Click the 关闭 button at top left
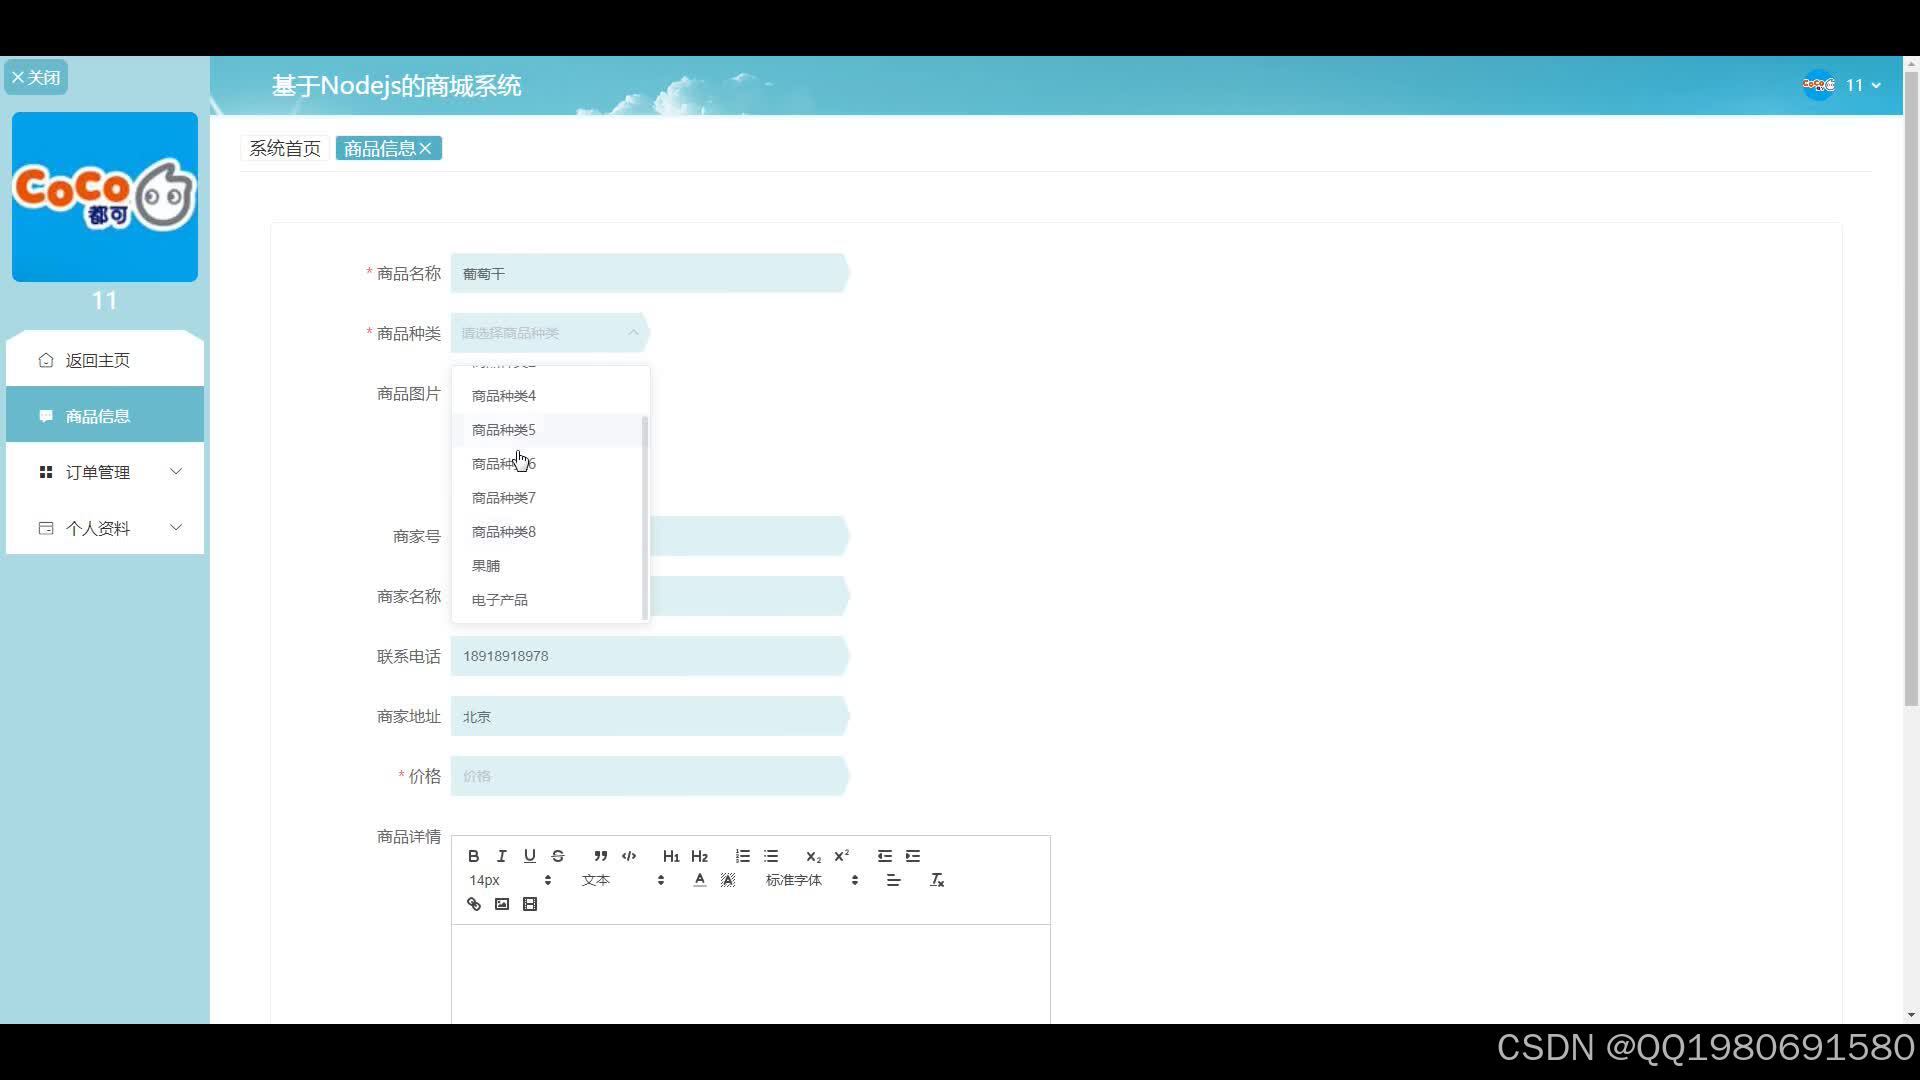The width and height of the screenshot is (1920, 1080). (x=36, y=77)
